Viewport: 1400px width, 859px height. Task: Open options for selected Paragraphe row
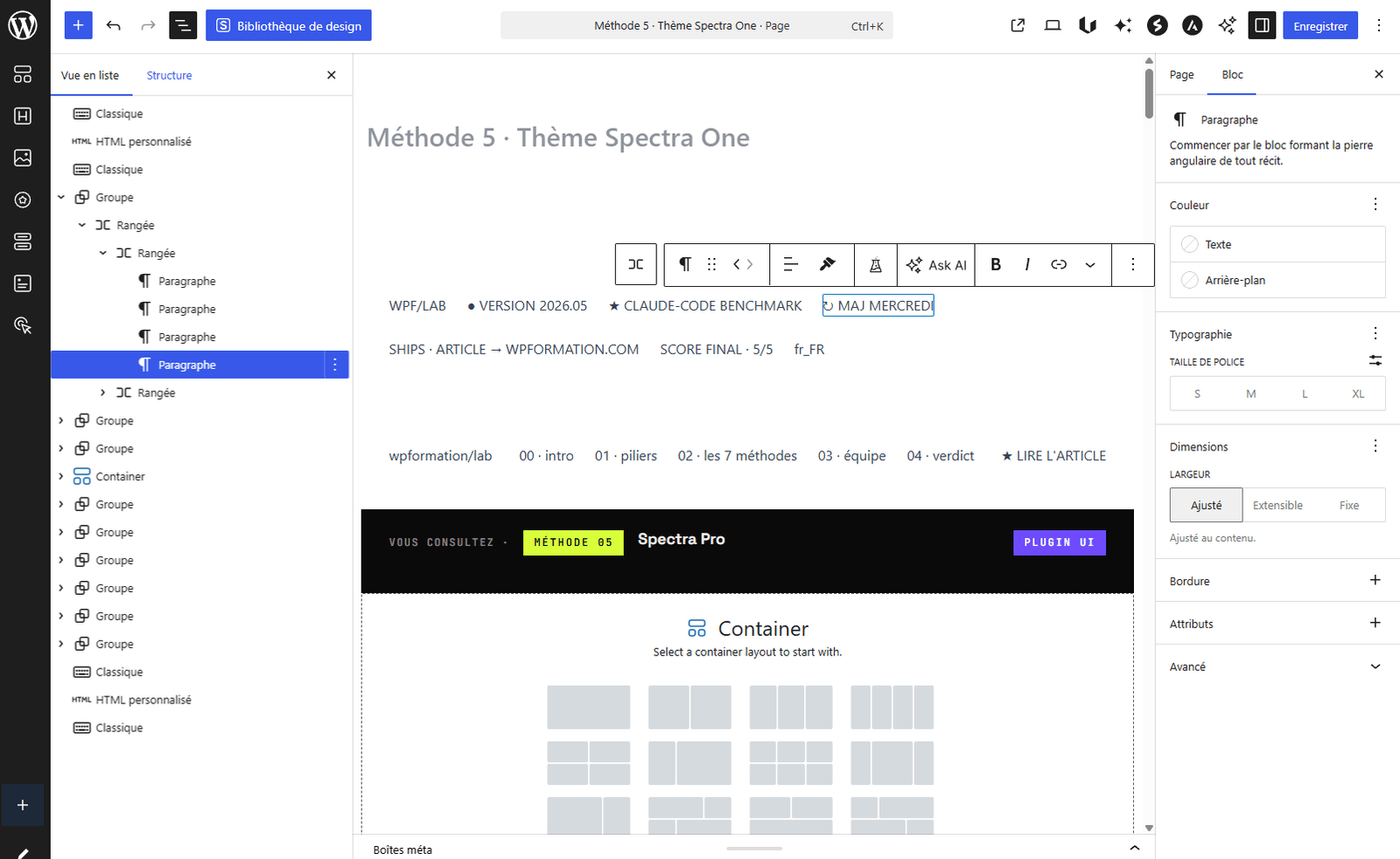[335, 365]
